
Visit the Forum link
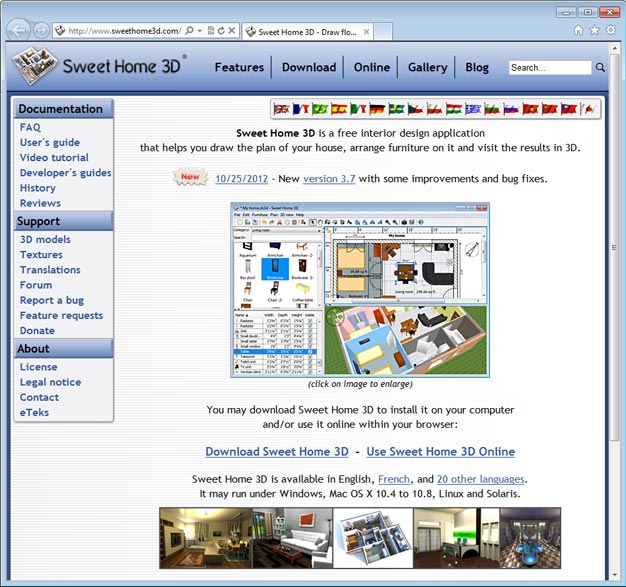click(36, 285)
